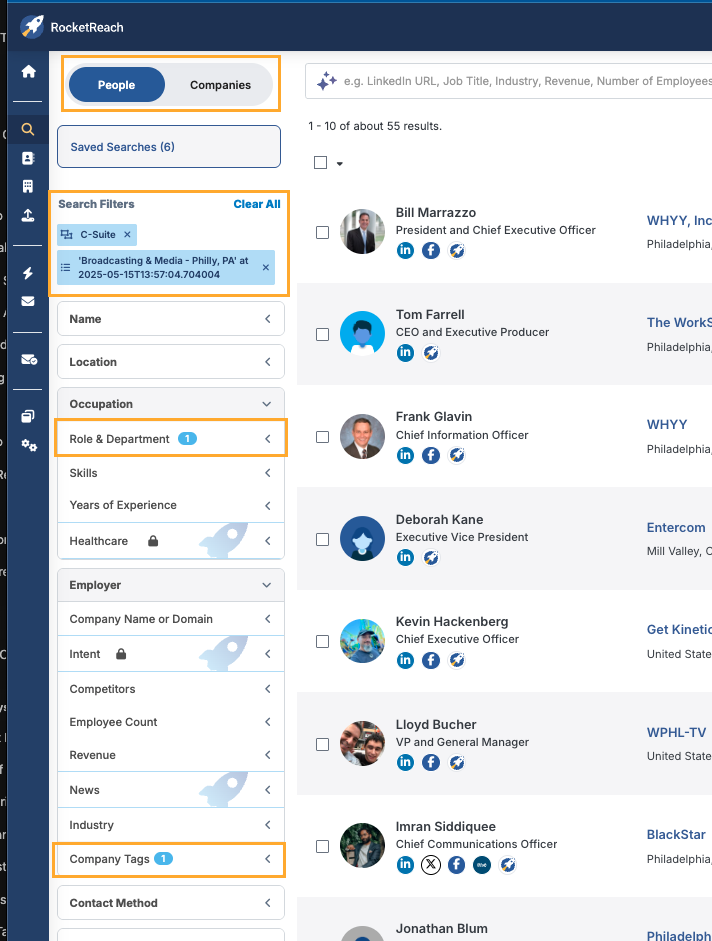Open Imran Siddiquee's X (Twitter) icon

tap(430, 865)
